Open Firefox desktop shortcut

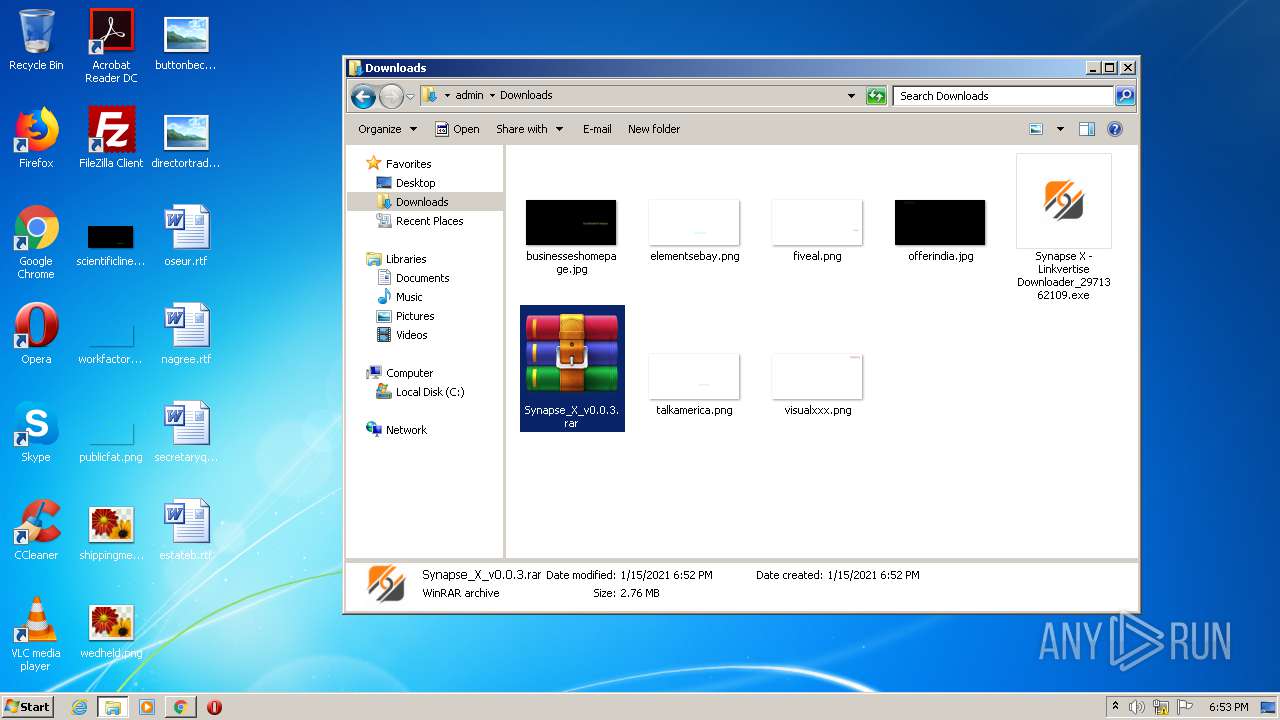tap(36, 139)
